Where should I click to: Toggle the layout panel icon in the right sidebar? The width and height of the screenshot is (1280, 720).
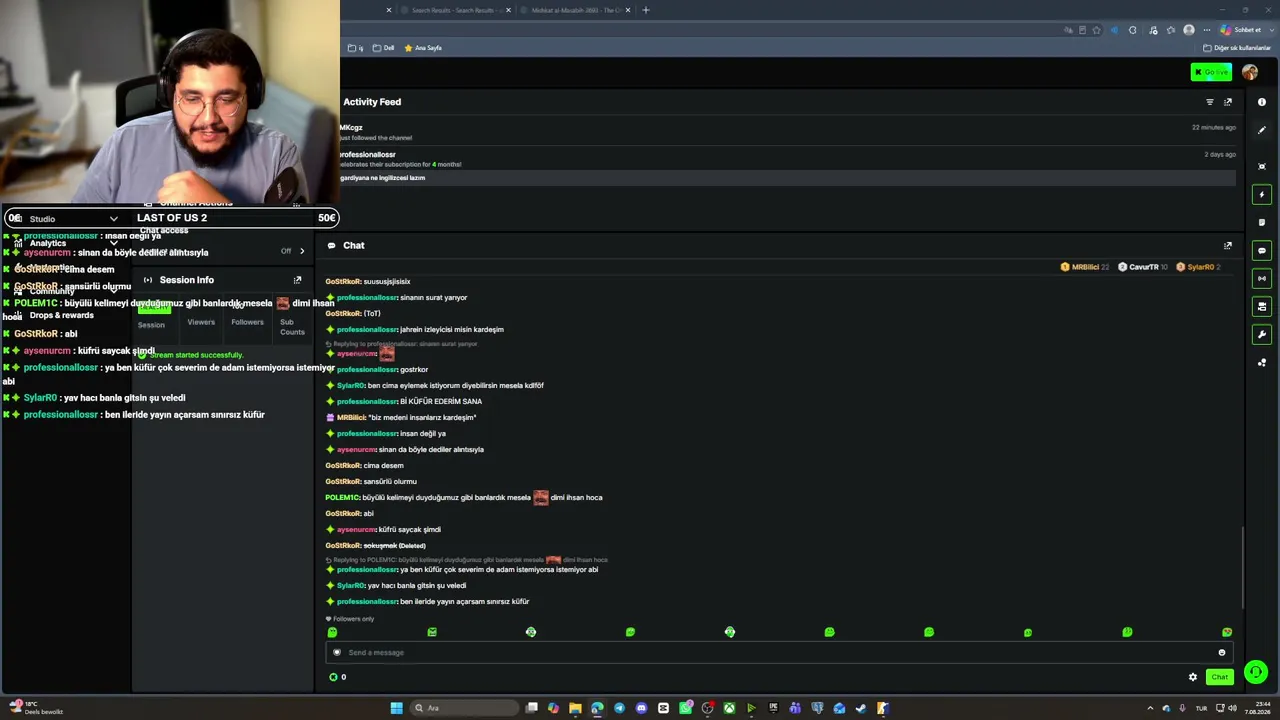(x=1262, y=306)
